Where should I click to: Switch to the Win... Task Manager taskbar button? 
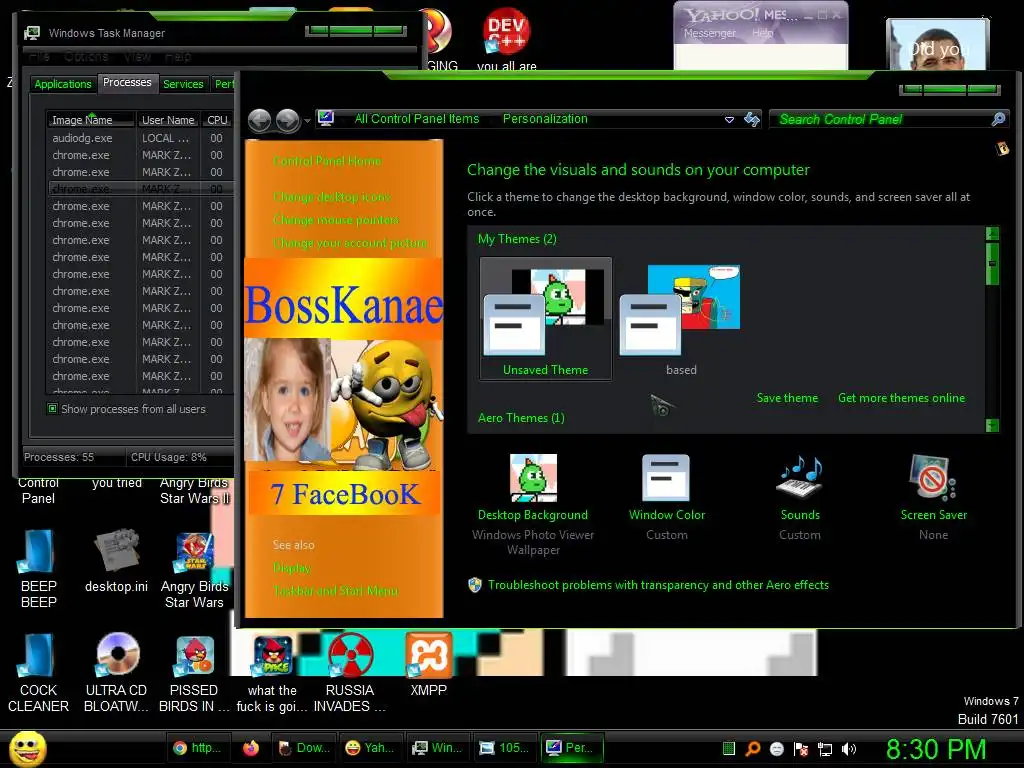(x=438, y=748)
